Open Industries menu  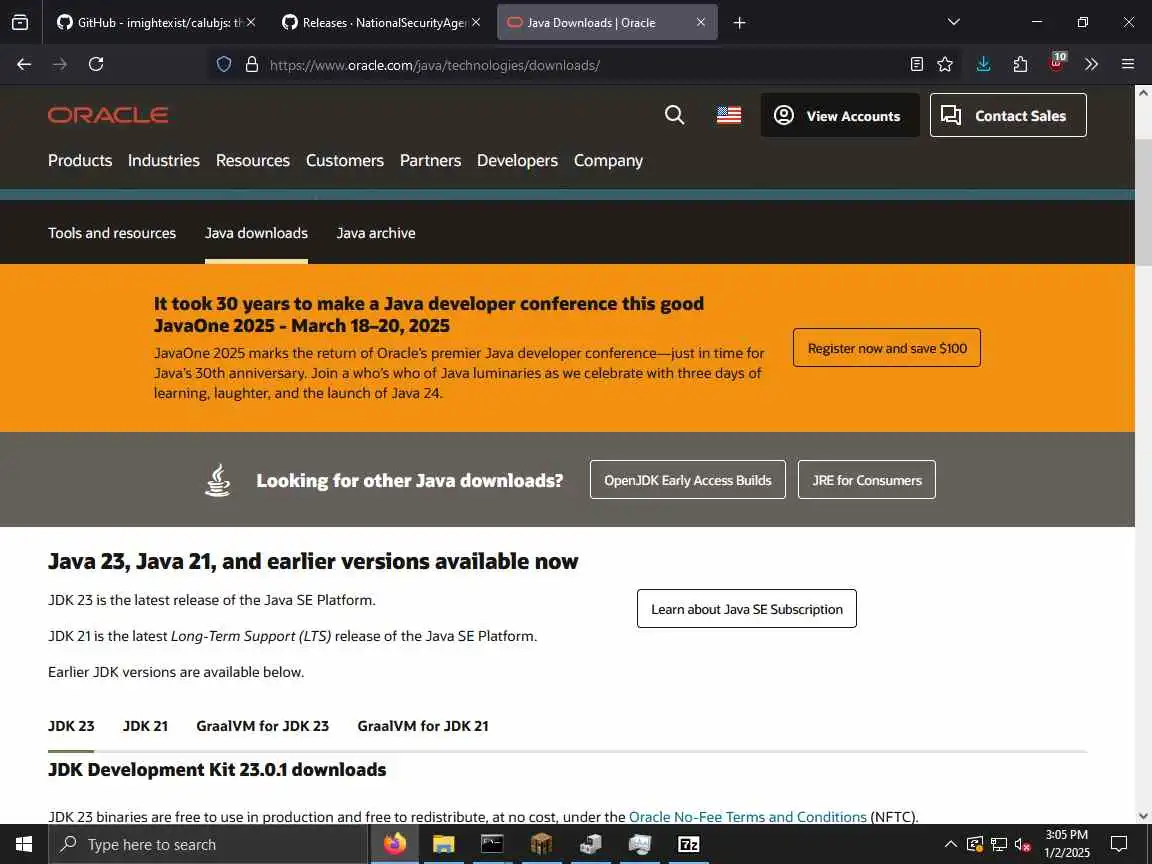pyautogui.click(x=164, y=160)
